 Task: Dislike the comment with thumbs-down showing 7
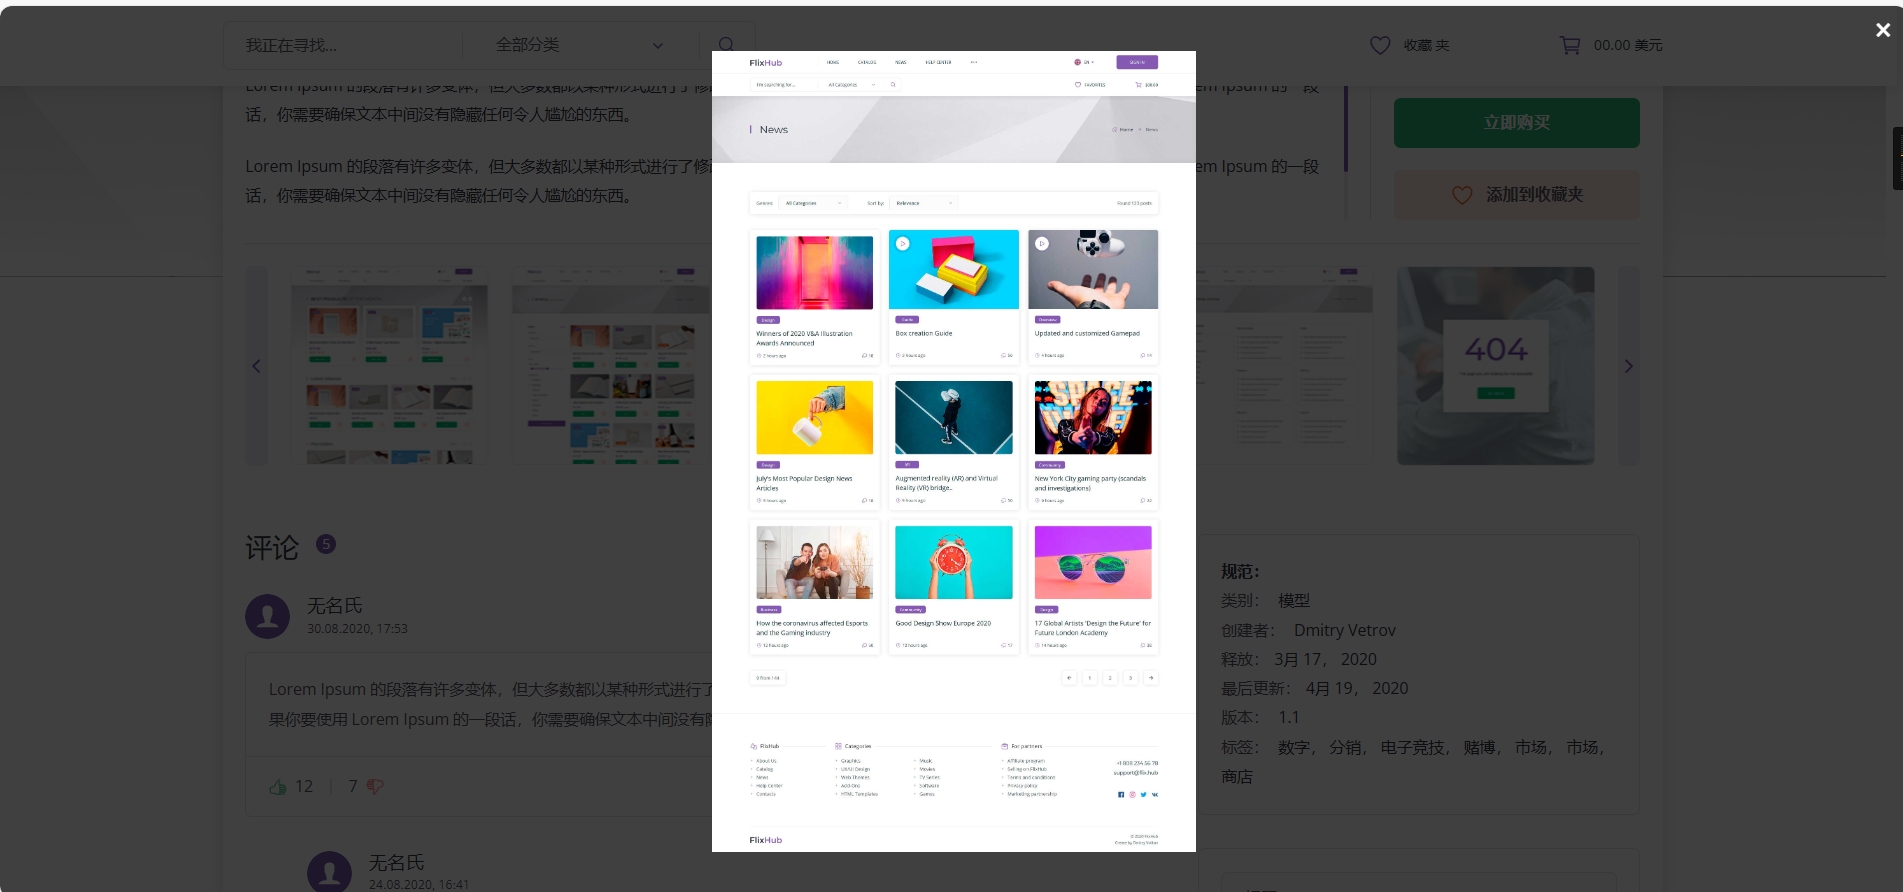tap(375, 787)
